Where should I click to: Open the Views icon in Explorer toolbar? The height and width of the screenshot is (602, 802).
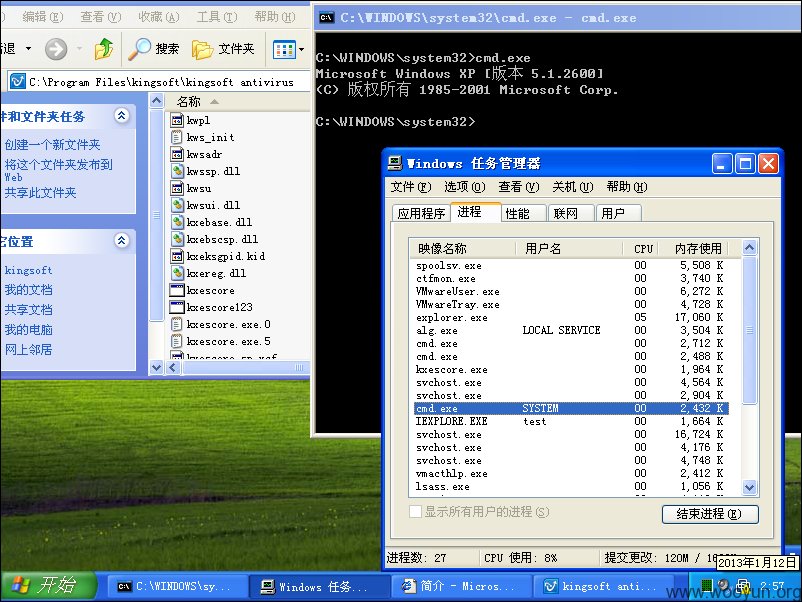tap(284, 50)
